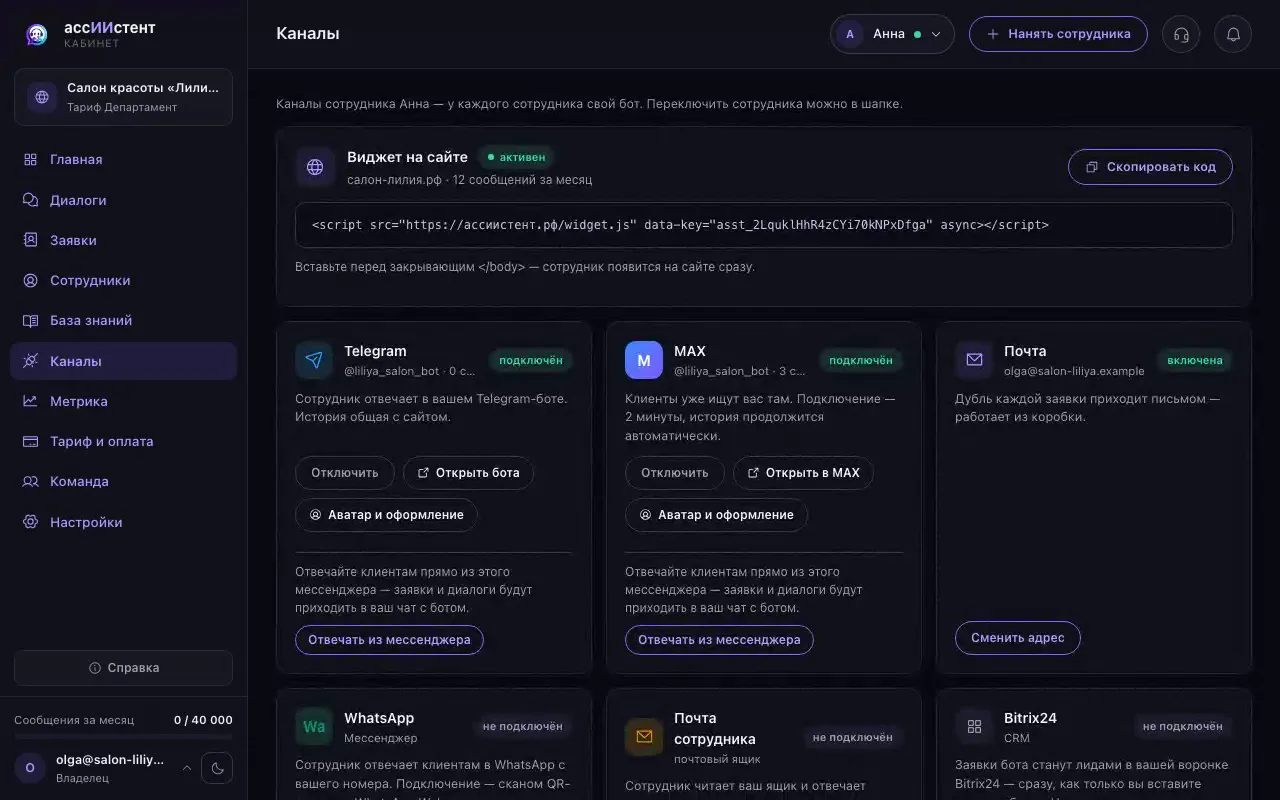This screenshot has width=1280, height=800.
Task: Open the Салон красоты «Лилия» workspace selector
Action: coord(123,97)
